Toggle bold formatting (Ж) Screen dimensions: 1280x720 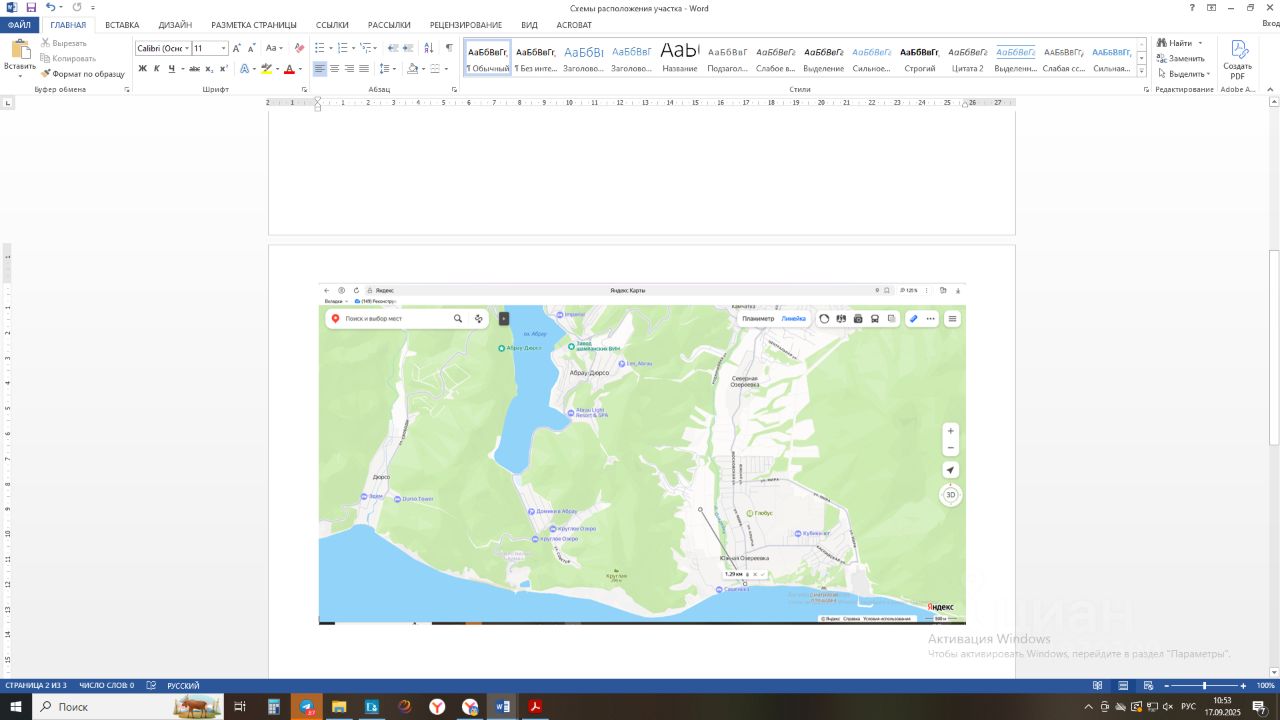pos(142,69)
